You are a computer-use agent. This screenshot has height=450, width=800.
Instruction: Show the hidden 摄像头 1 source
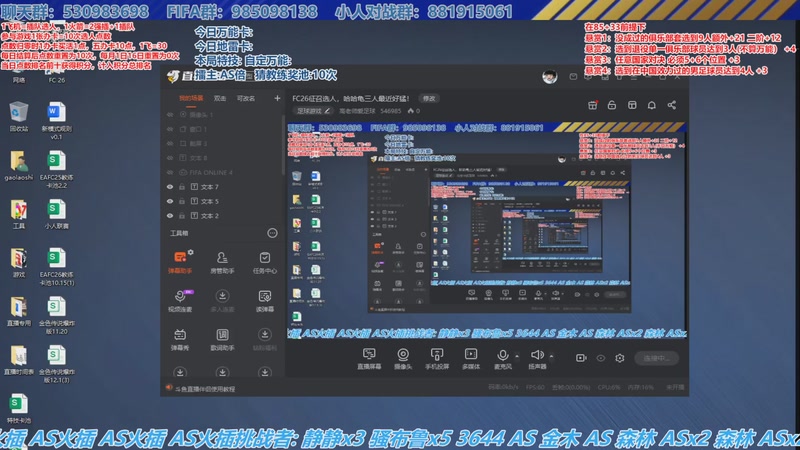pyautogui.click(x=170, y=115)
